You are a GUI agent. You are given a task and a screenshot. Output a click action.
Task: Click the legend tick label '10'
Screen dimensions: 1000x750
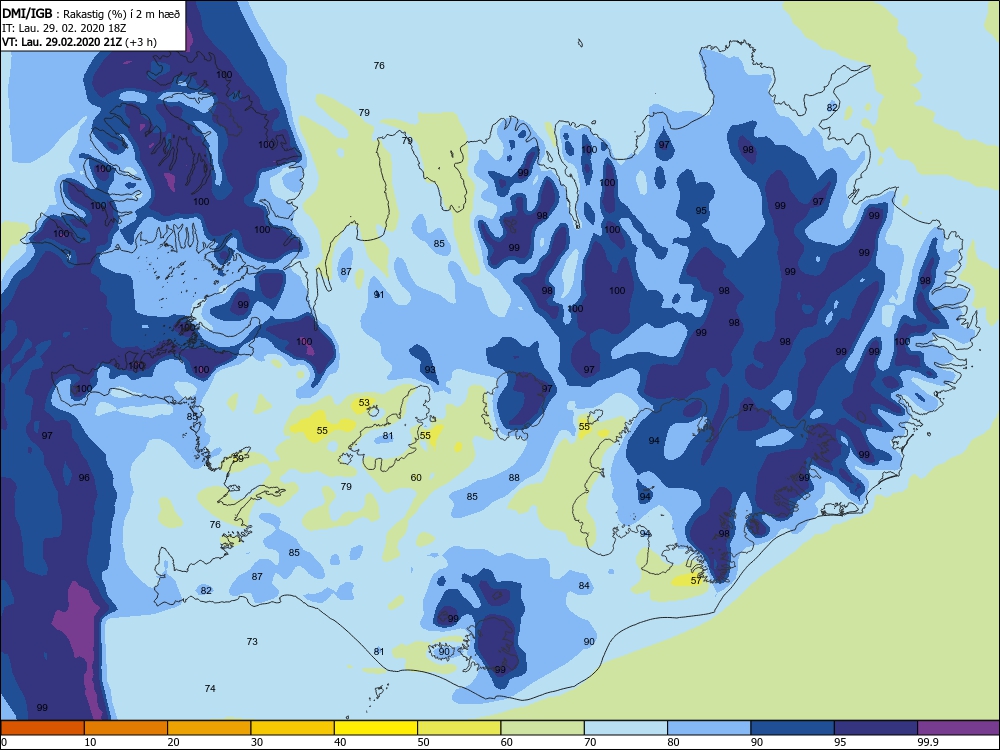(x=90, y=742)
